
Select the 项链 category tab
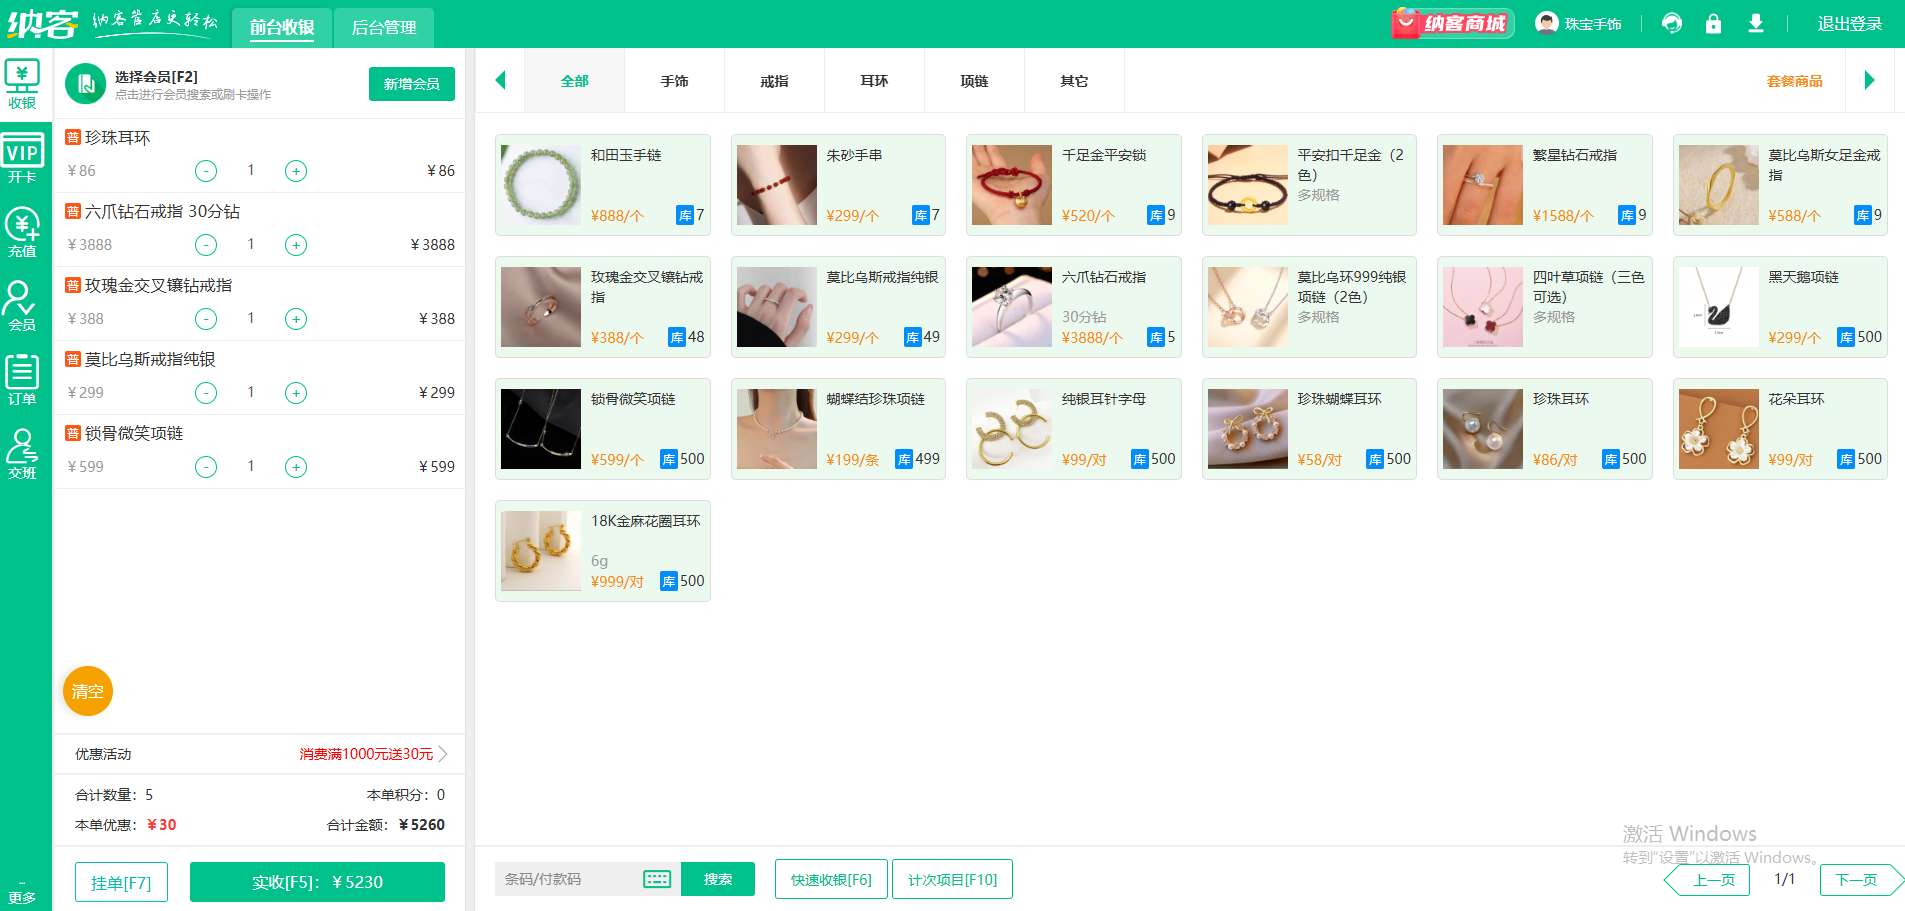[975, 81]
